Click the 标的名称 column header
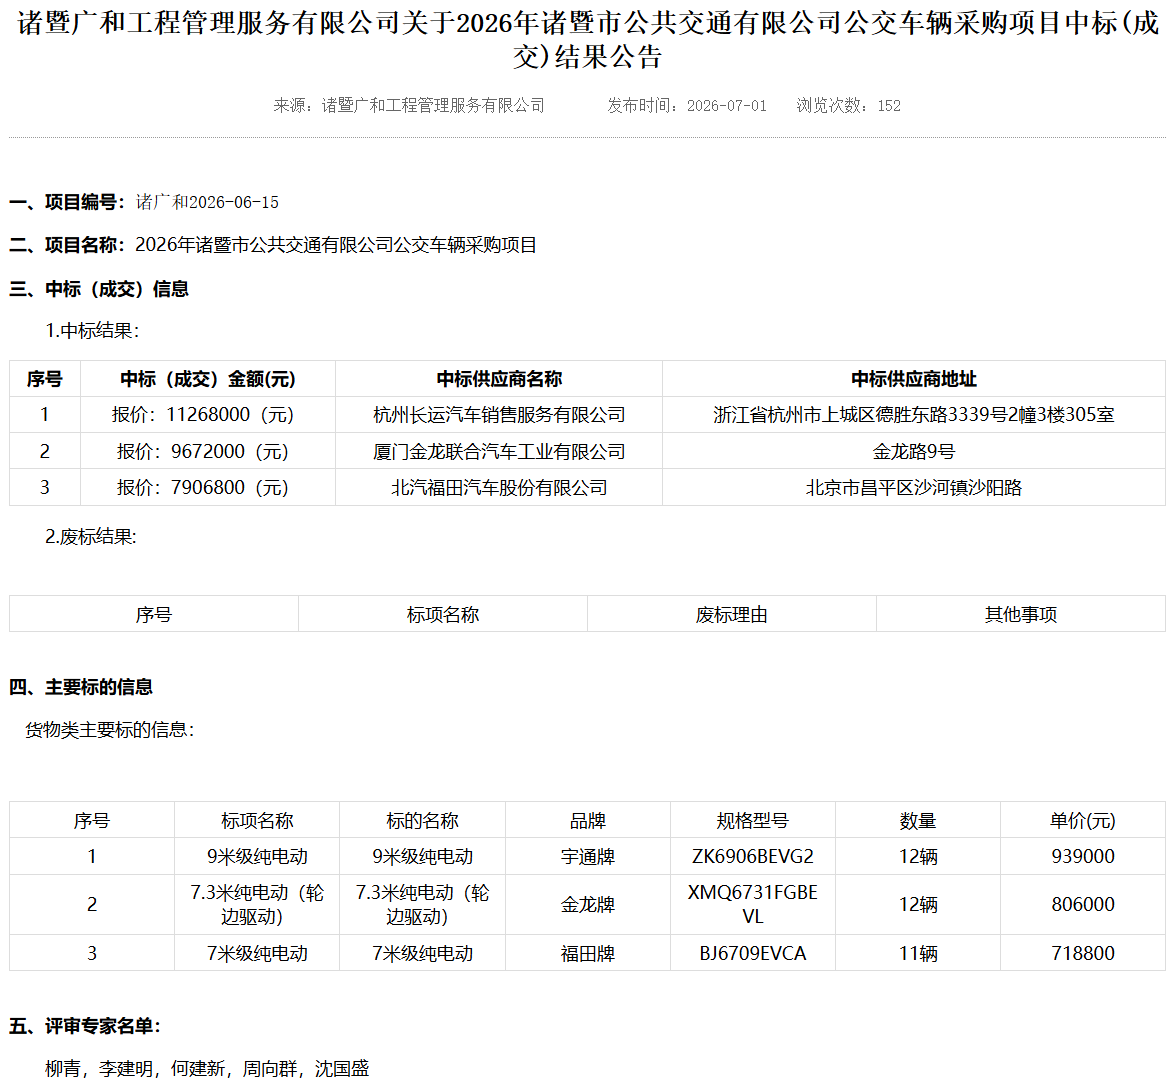This screenshot has width=1176, height=1086. 422,820
